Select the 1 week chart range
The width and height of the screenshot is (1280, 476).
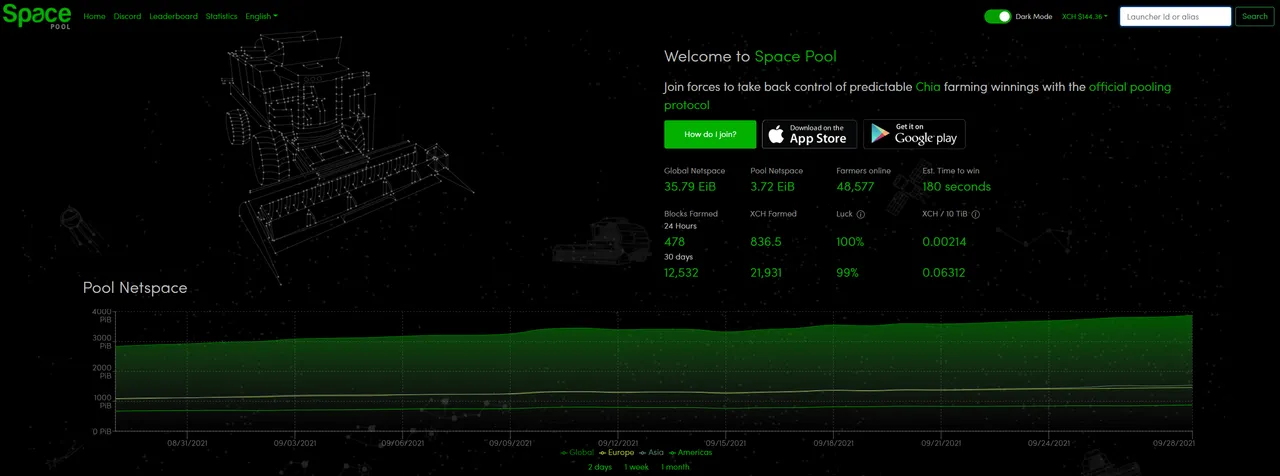637,467
